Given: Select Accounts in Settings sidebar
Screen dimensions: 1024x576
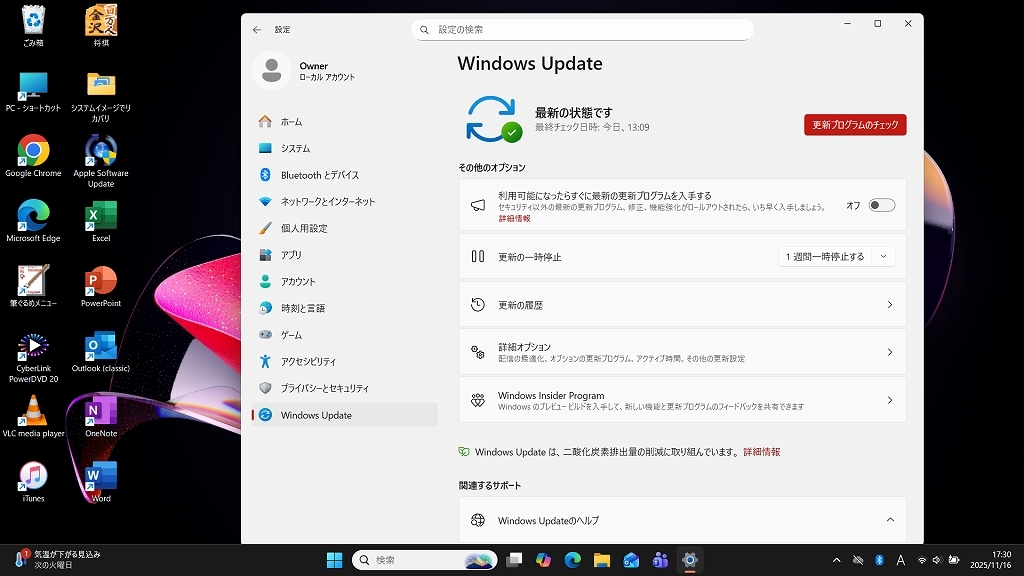Looking at the screenshot, I should pos(345,281).
